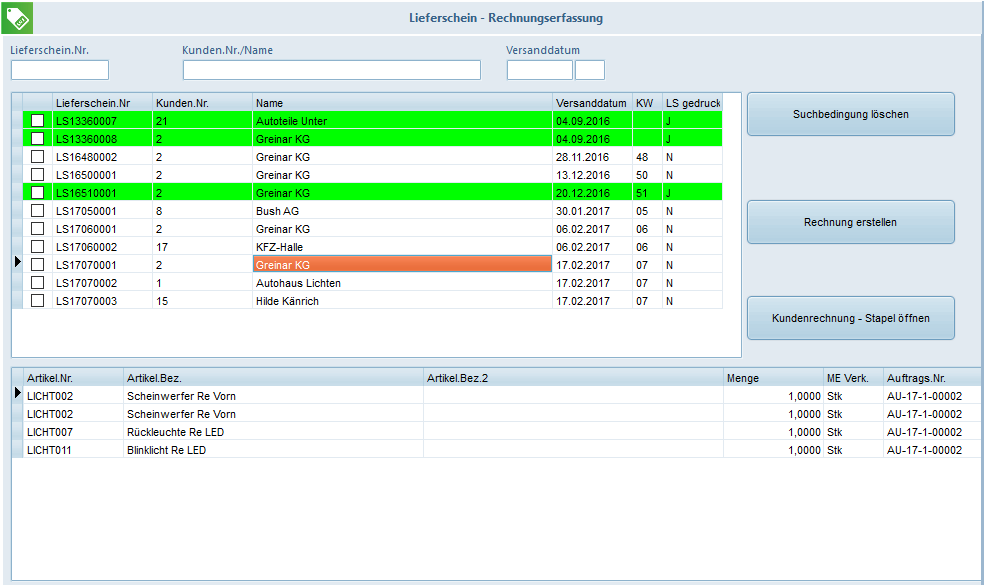
Task: Select checkbox of delivery note LS17070001
Action: coord(38,265)
